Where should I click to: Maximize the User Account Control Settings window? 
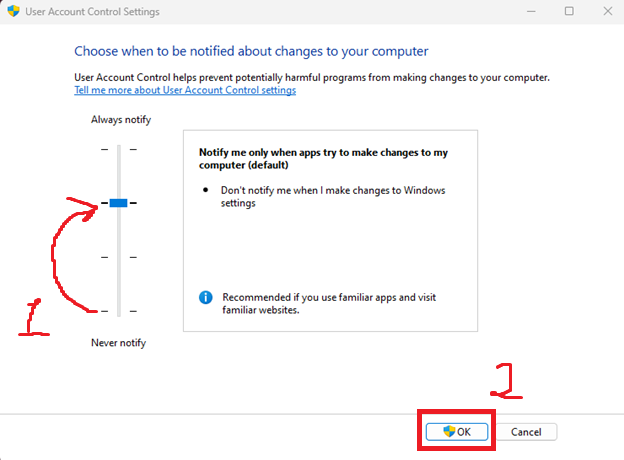569,11
